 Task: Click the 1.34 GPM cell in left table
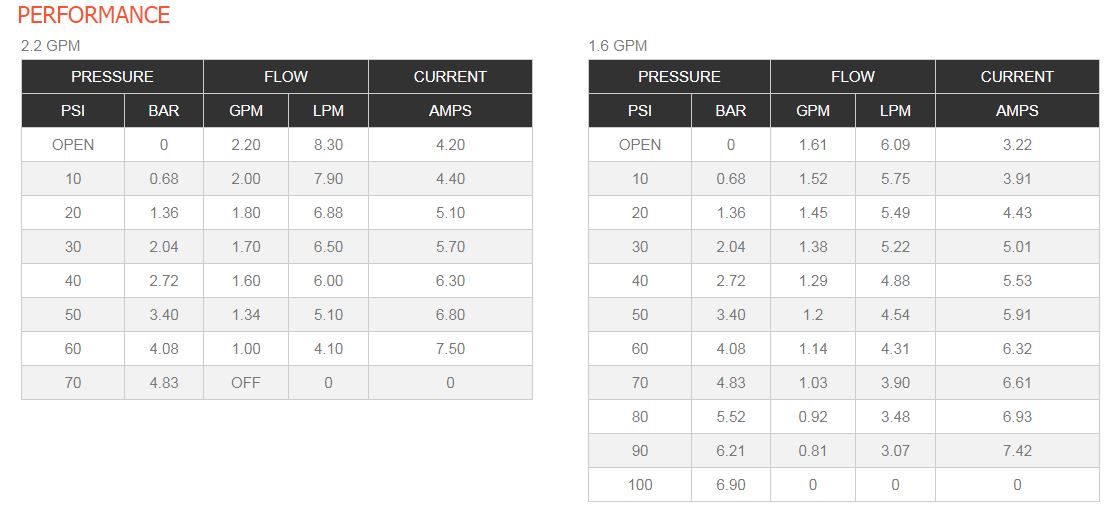tap(246, 315)
